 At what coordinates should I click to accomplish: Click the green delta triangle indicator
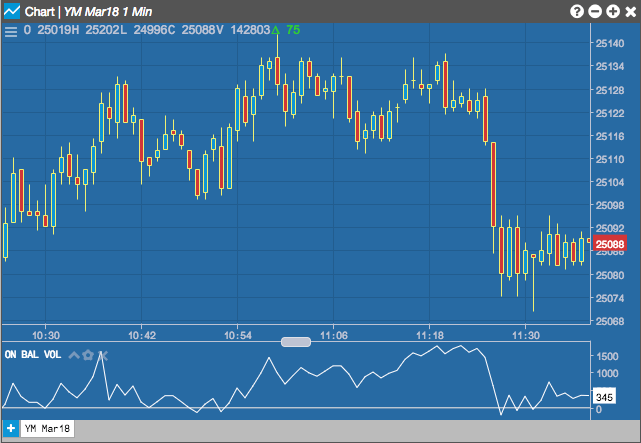[x=276, y=30]
